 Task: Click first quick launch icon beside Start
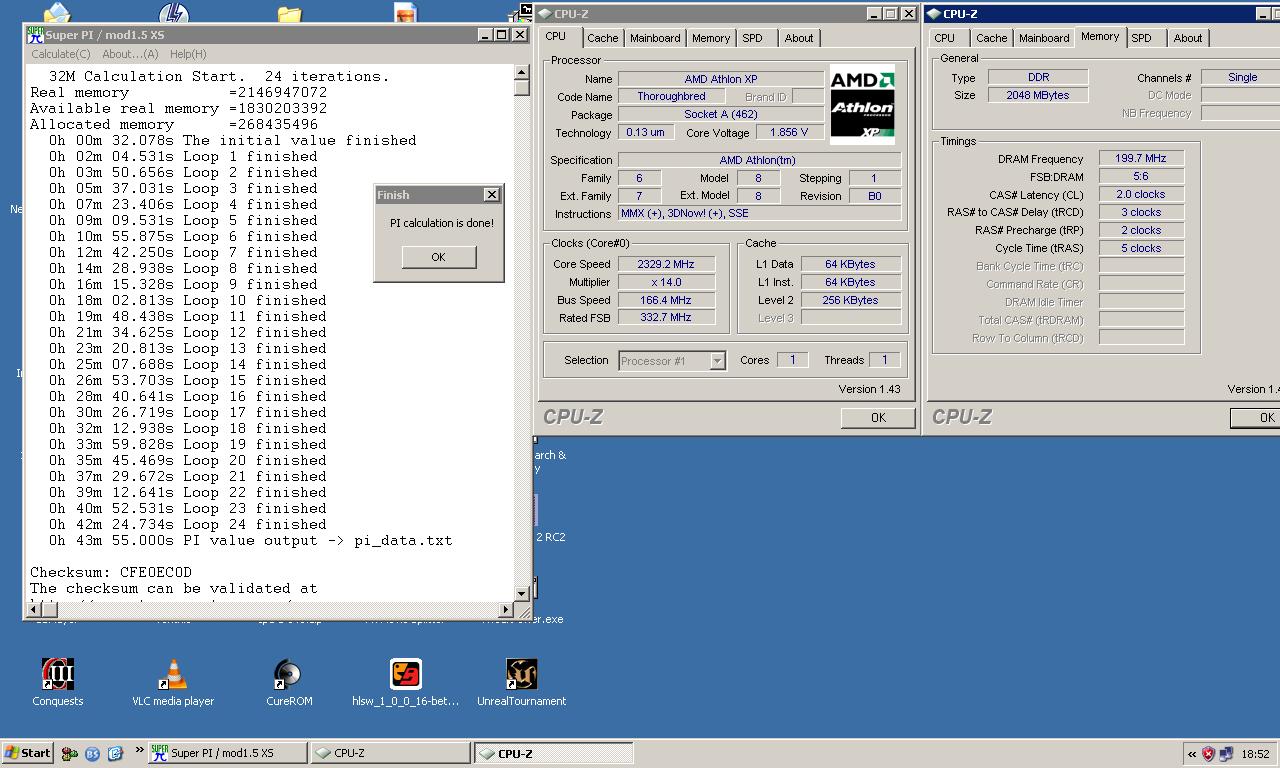coord(69,753)
